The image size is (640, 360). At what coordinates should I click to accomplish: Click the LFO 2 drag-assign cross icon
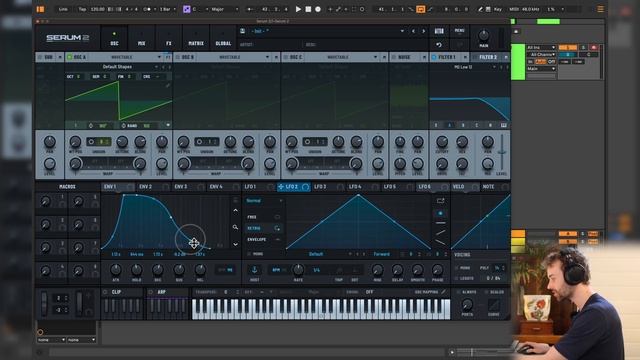click(x=281, y=187)
